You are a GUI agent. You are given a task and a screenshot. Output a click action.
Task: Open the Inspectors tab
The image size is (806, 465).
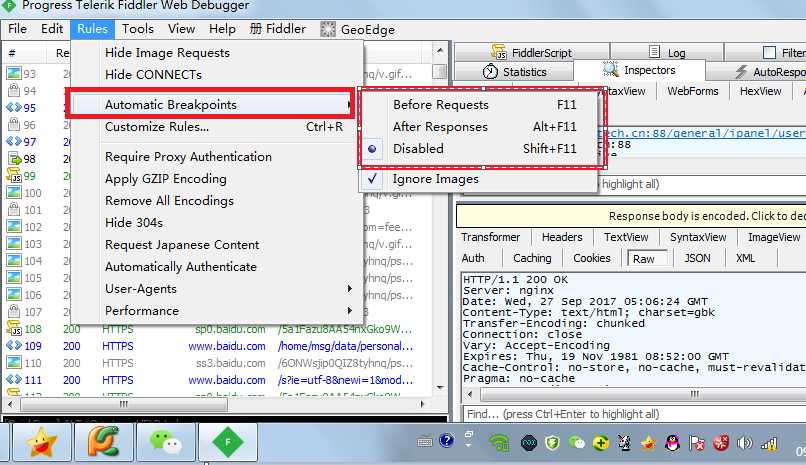(639, 70)
